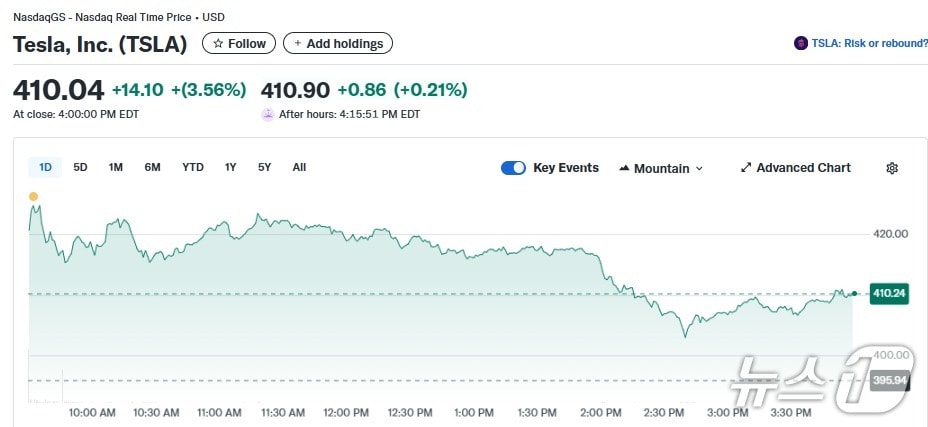Viewport: 928px width, 427px height.
Task: Click the Advanced Chart expand arrows icon
Action: [745, 168]
